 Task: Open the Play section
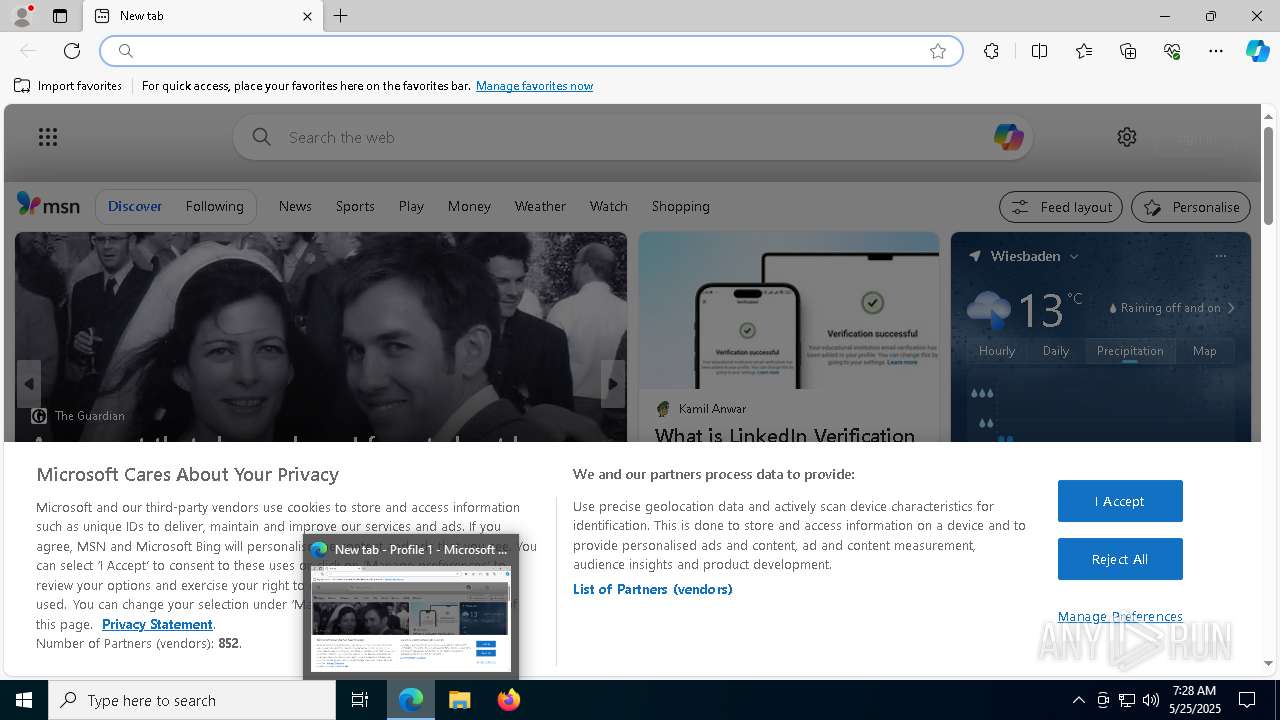pos(411,206)
